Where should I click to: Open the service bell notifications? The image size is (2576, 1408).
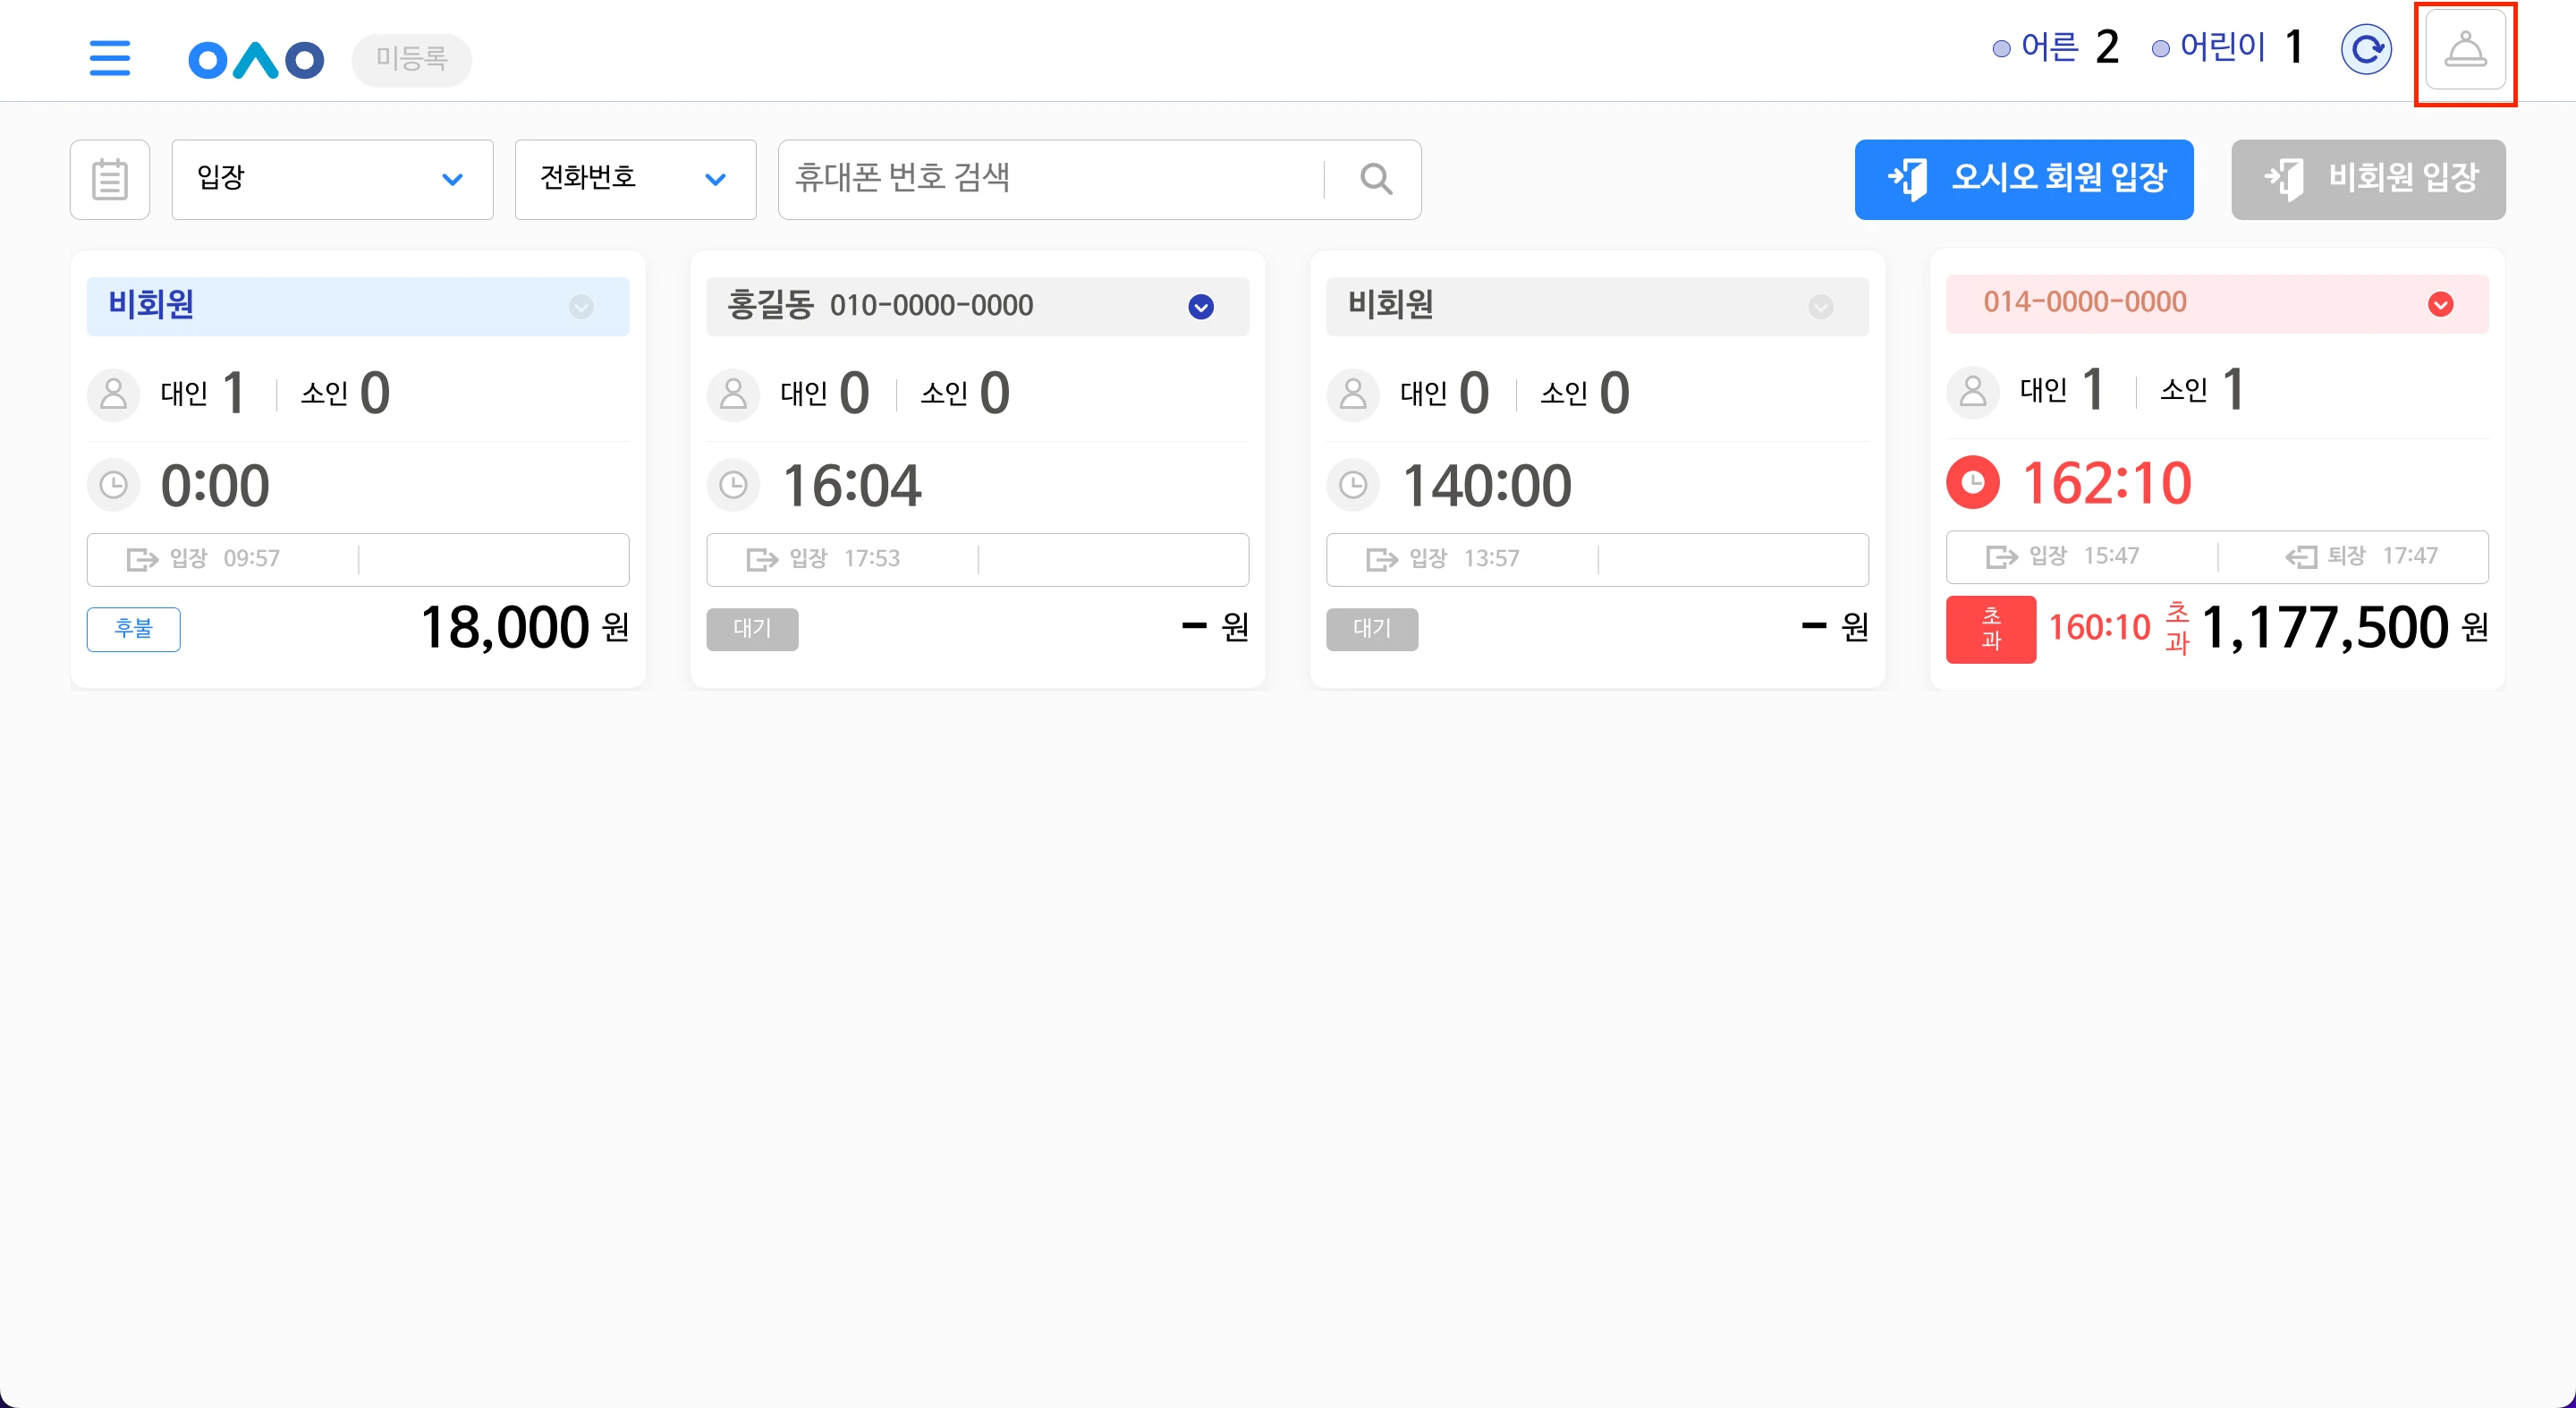pos(2465,50)
